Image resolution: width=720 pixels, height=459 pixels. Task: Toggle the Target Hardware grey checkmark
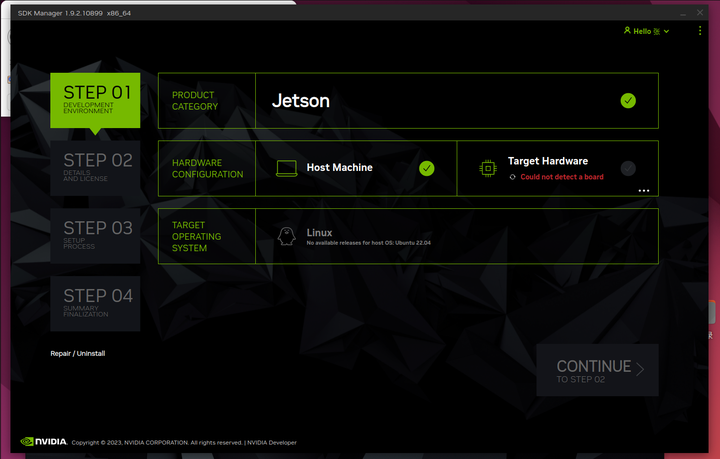(x=628, y=168)
